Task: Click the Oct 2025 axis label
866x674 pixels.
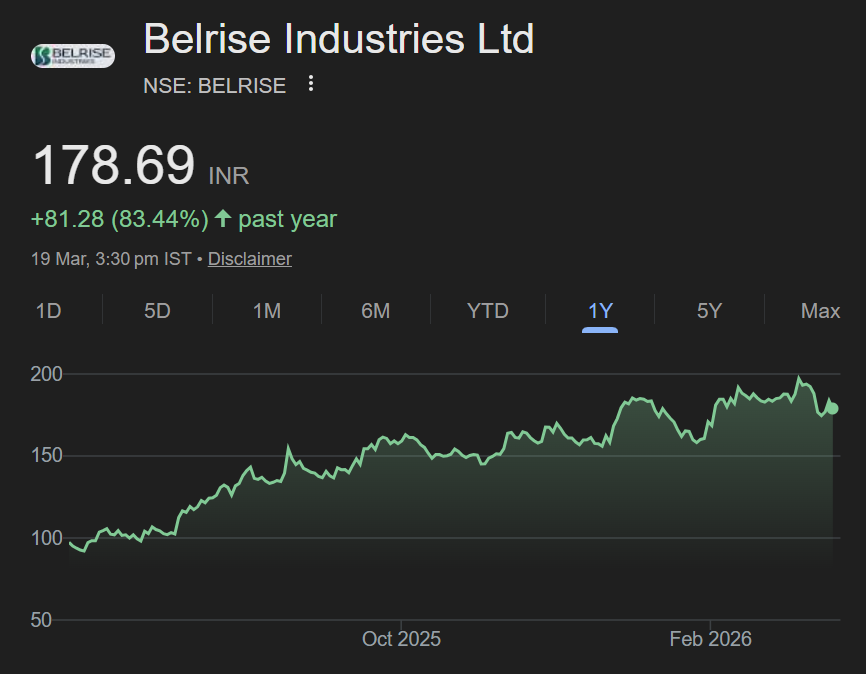Action: tap(401, 638)
